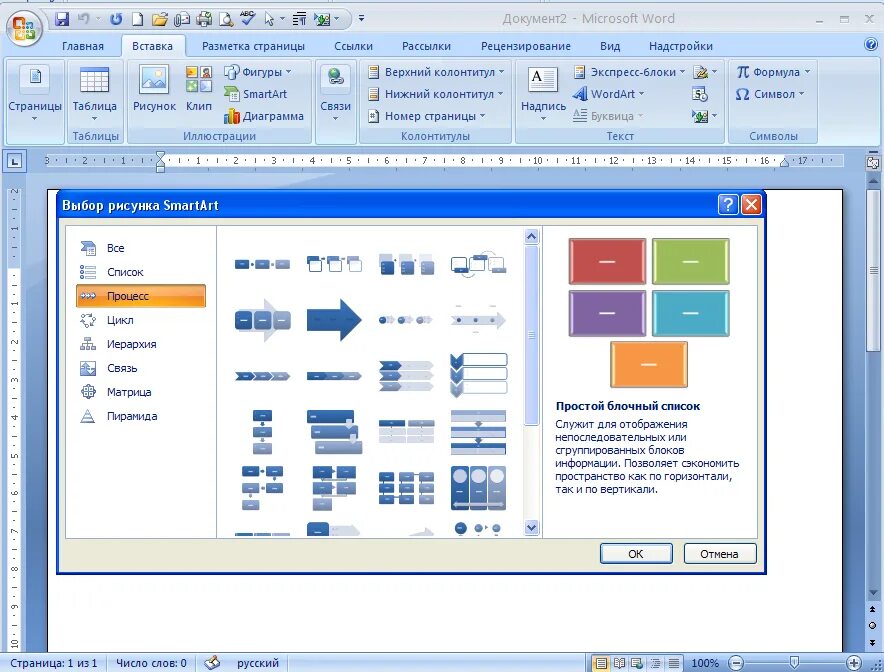Insert a chart via Диаграмма
Image resolution: width=884 pixels, height=672 pixels.
[264, 116]
